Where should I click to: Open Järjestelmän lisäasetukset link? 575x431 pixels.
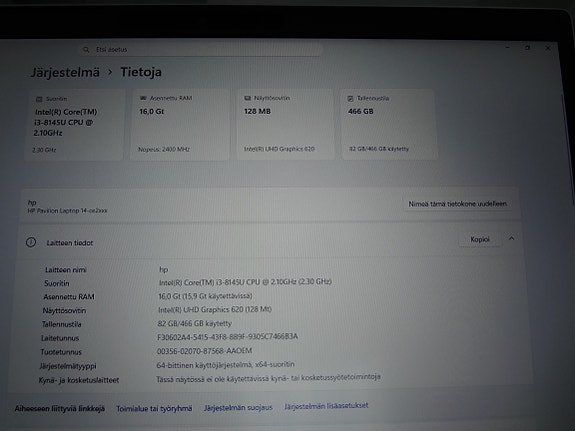[x=326, y=406]
